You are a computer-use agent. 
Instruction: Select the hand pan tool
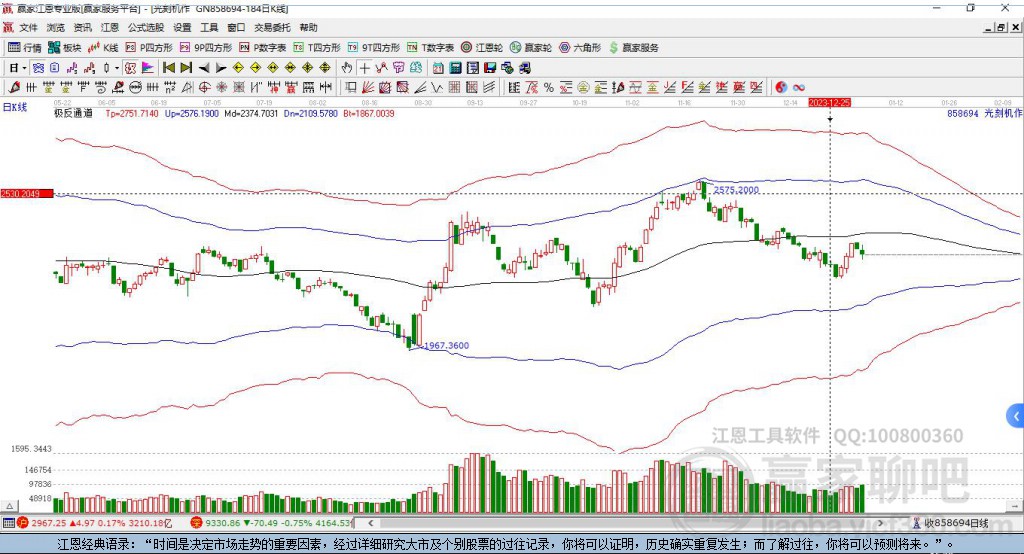coord(347,68)
